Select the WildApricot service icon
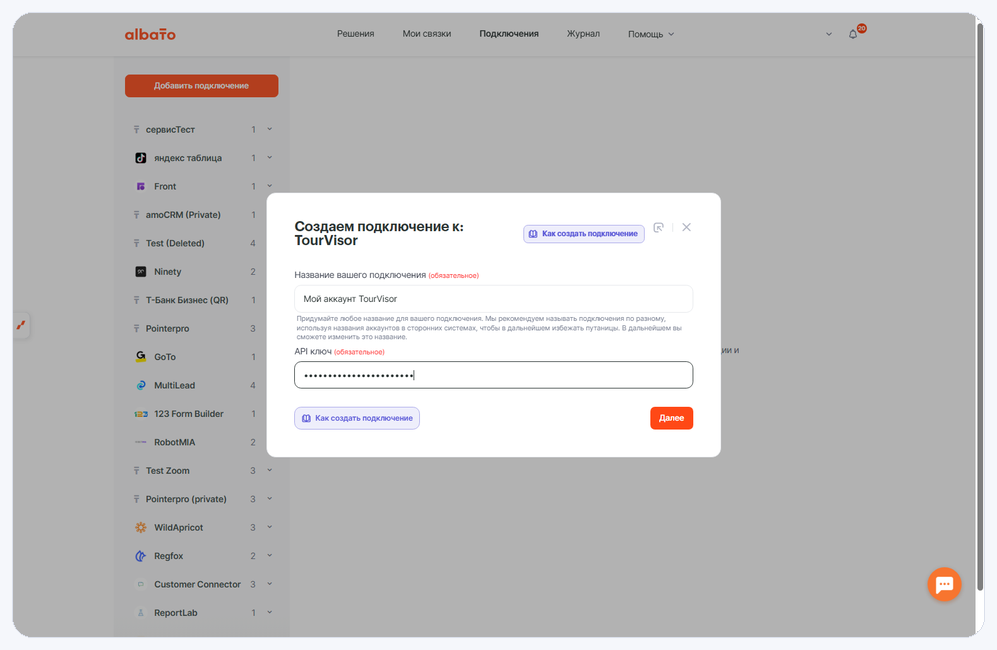This screenshot has width=997, height=650. pos(141,527)
